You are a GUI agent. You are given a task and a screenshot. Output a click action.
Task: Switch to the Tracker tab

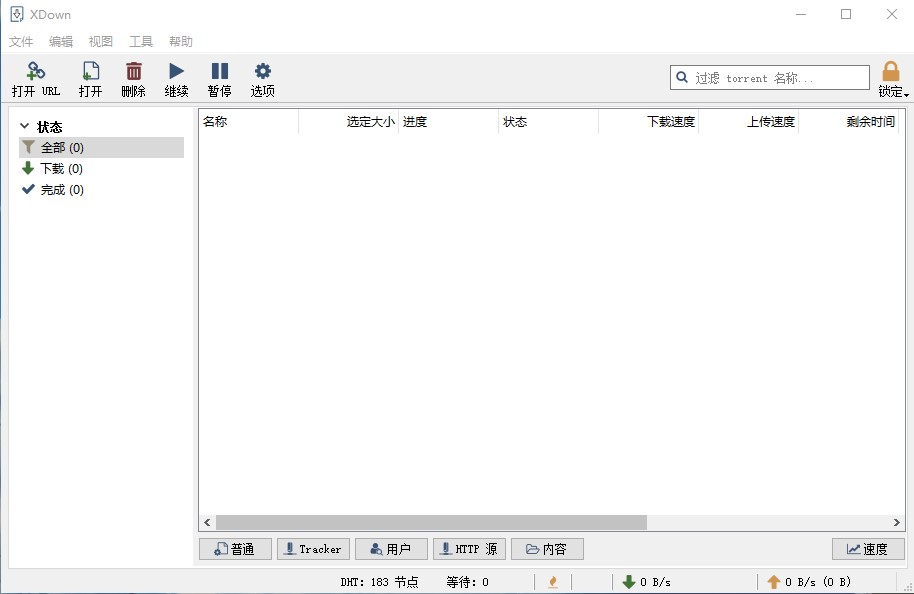pos(313,549)
